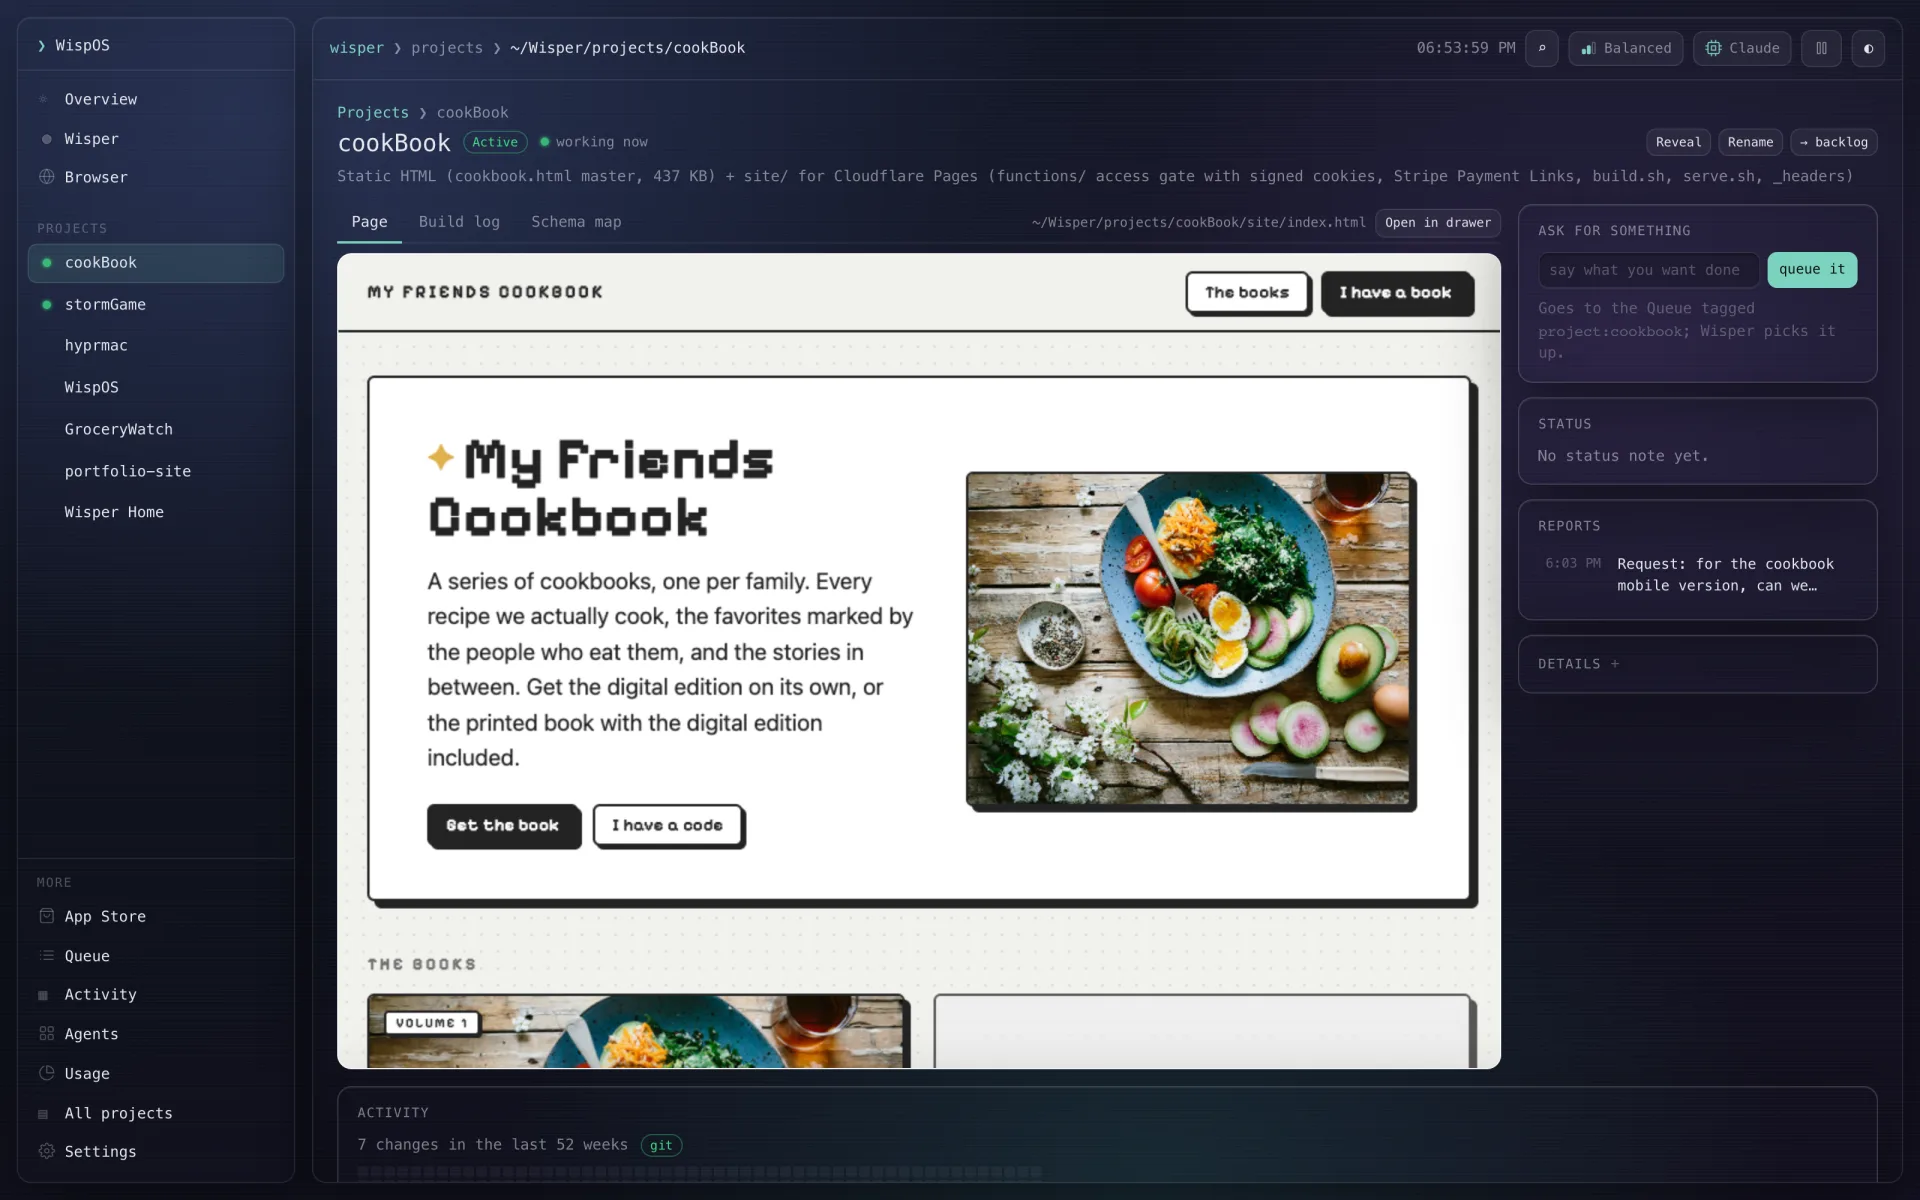The height and width of the screenshot is (1200, 1920).
Task: Open the Balanced performance mode selector
Action: point(1626,48)
